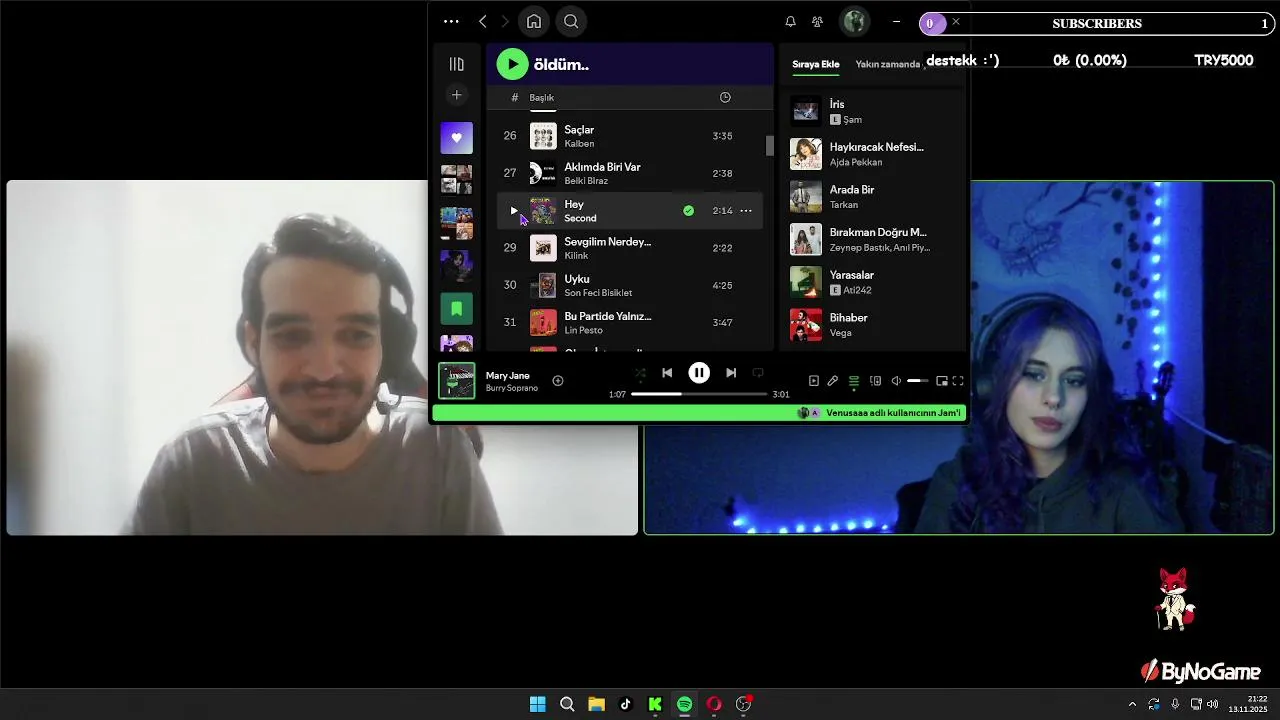Viewport: 1280px width, 720px height.
Task: Adjust the Spotify volume slider
Action: [918, 381]
